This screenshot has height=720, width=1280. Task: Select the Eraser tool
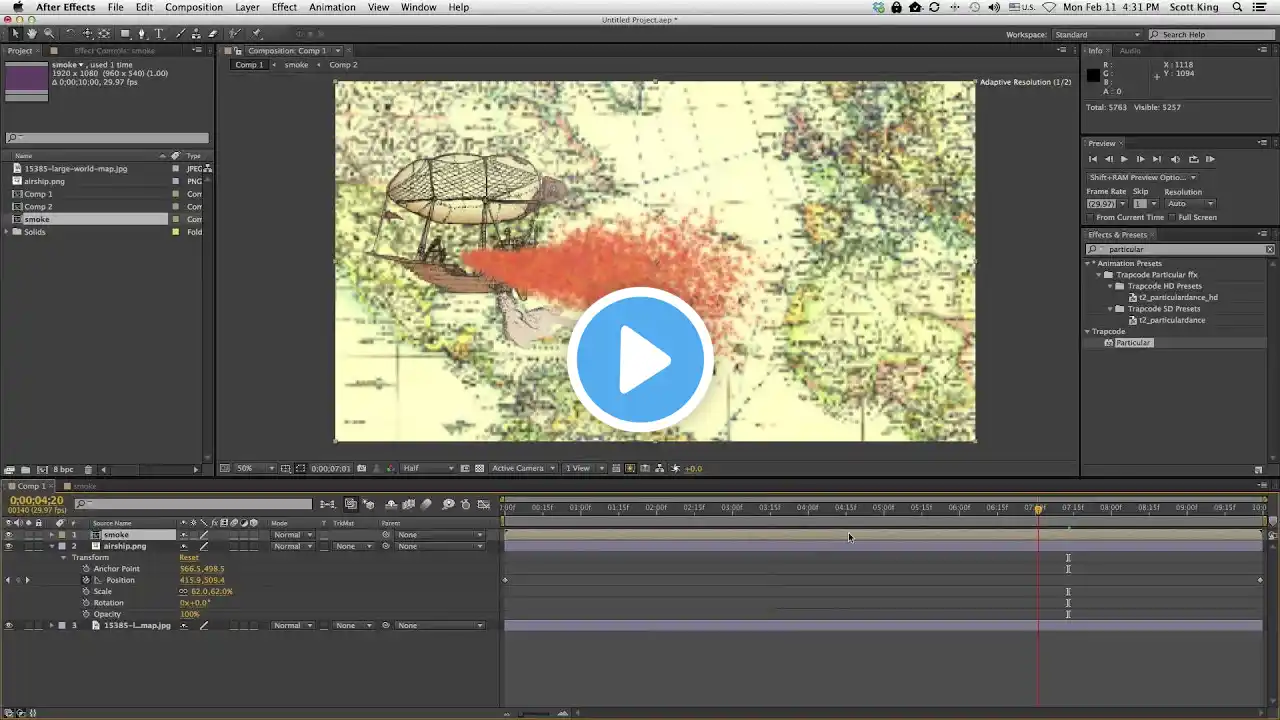(x=212, y=34)
